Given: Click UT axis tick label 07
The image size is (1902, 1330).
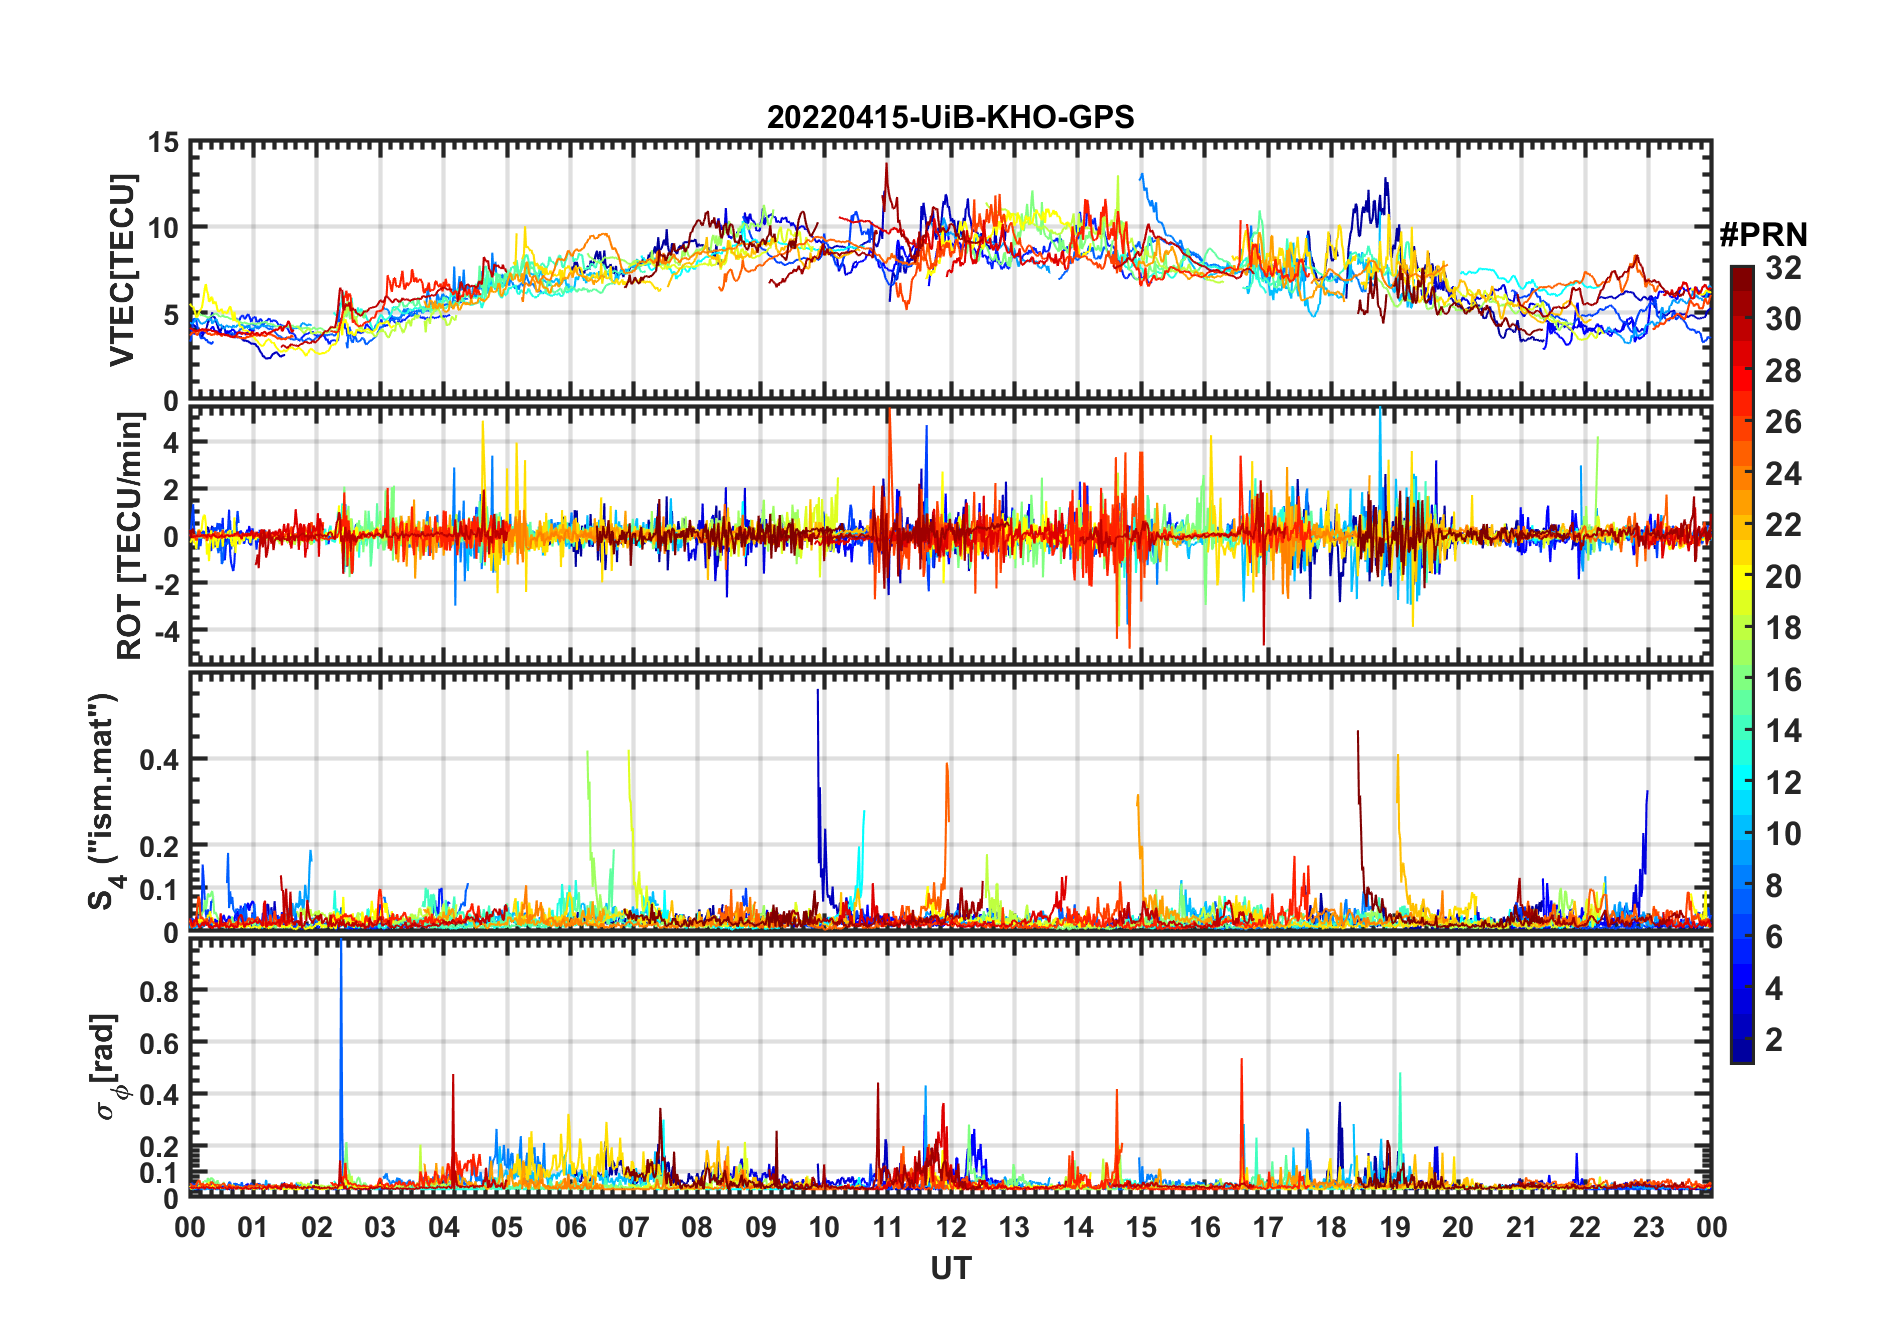Looking at the screenshot, I should [634, 1227].
